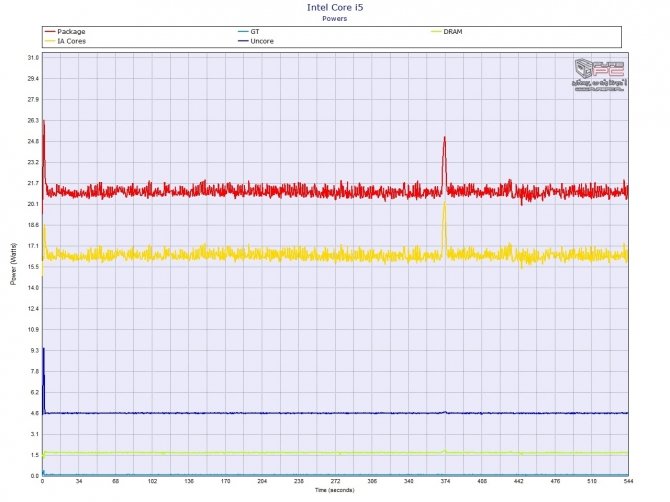
Task: Click the 510 seconds x-axis label
Action: pos(592,481)
